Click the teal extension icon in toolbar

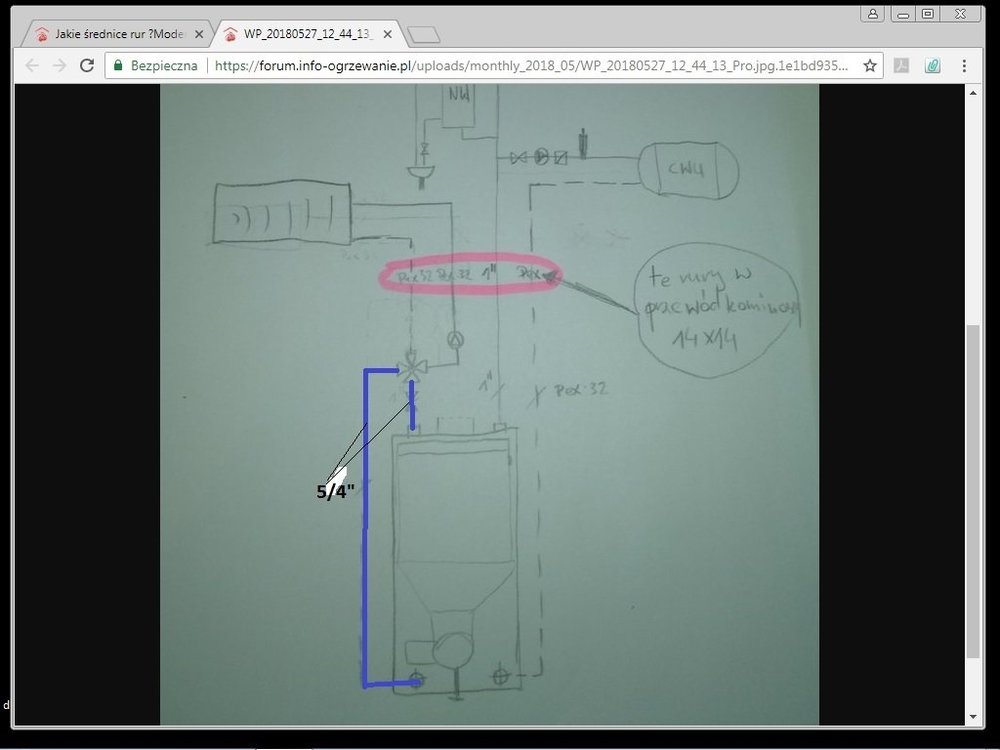coord(932,66)
